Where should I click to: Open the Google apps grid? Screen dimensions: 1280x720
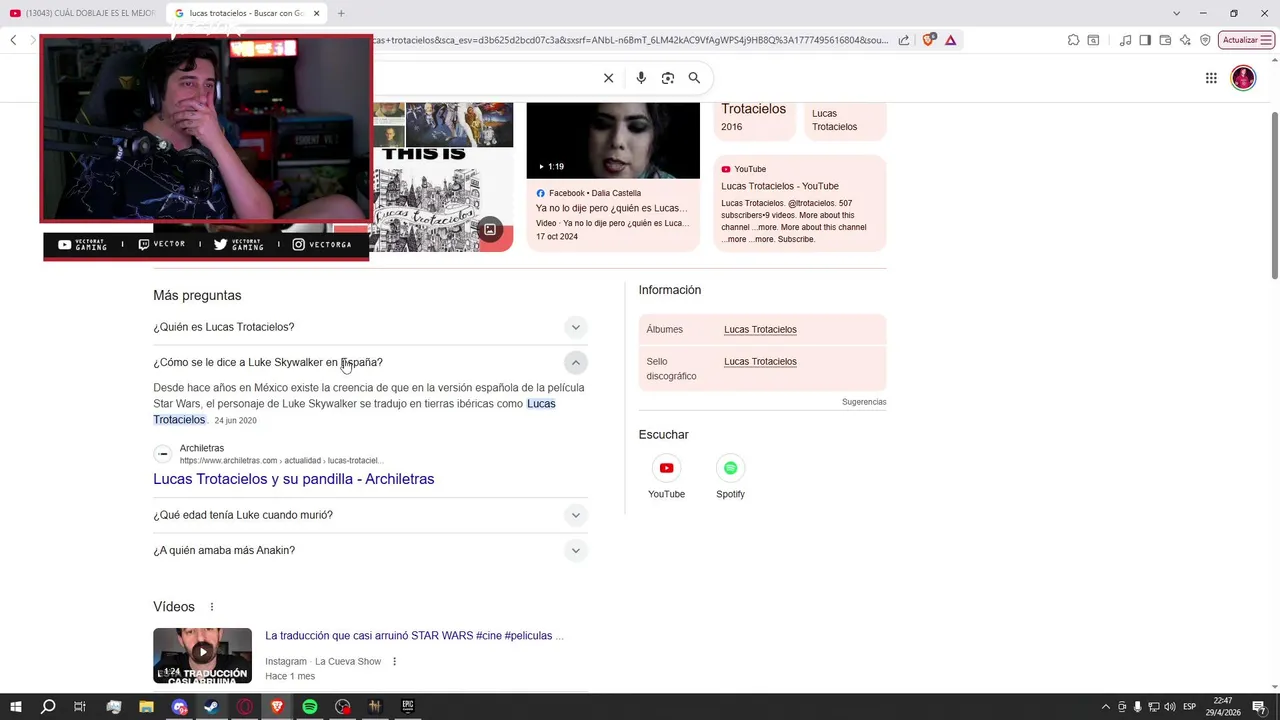(1211, 78)
